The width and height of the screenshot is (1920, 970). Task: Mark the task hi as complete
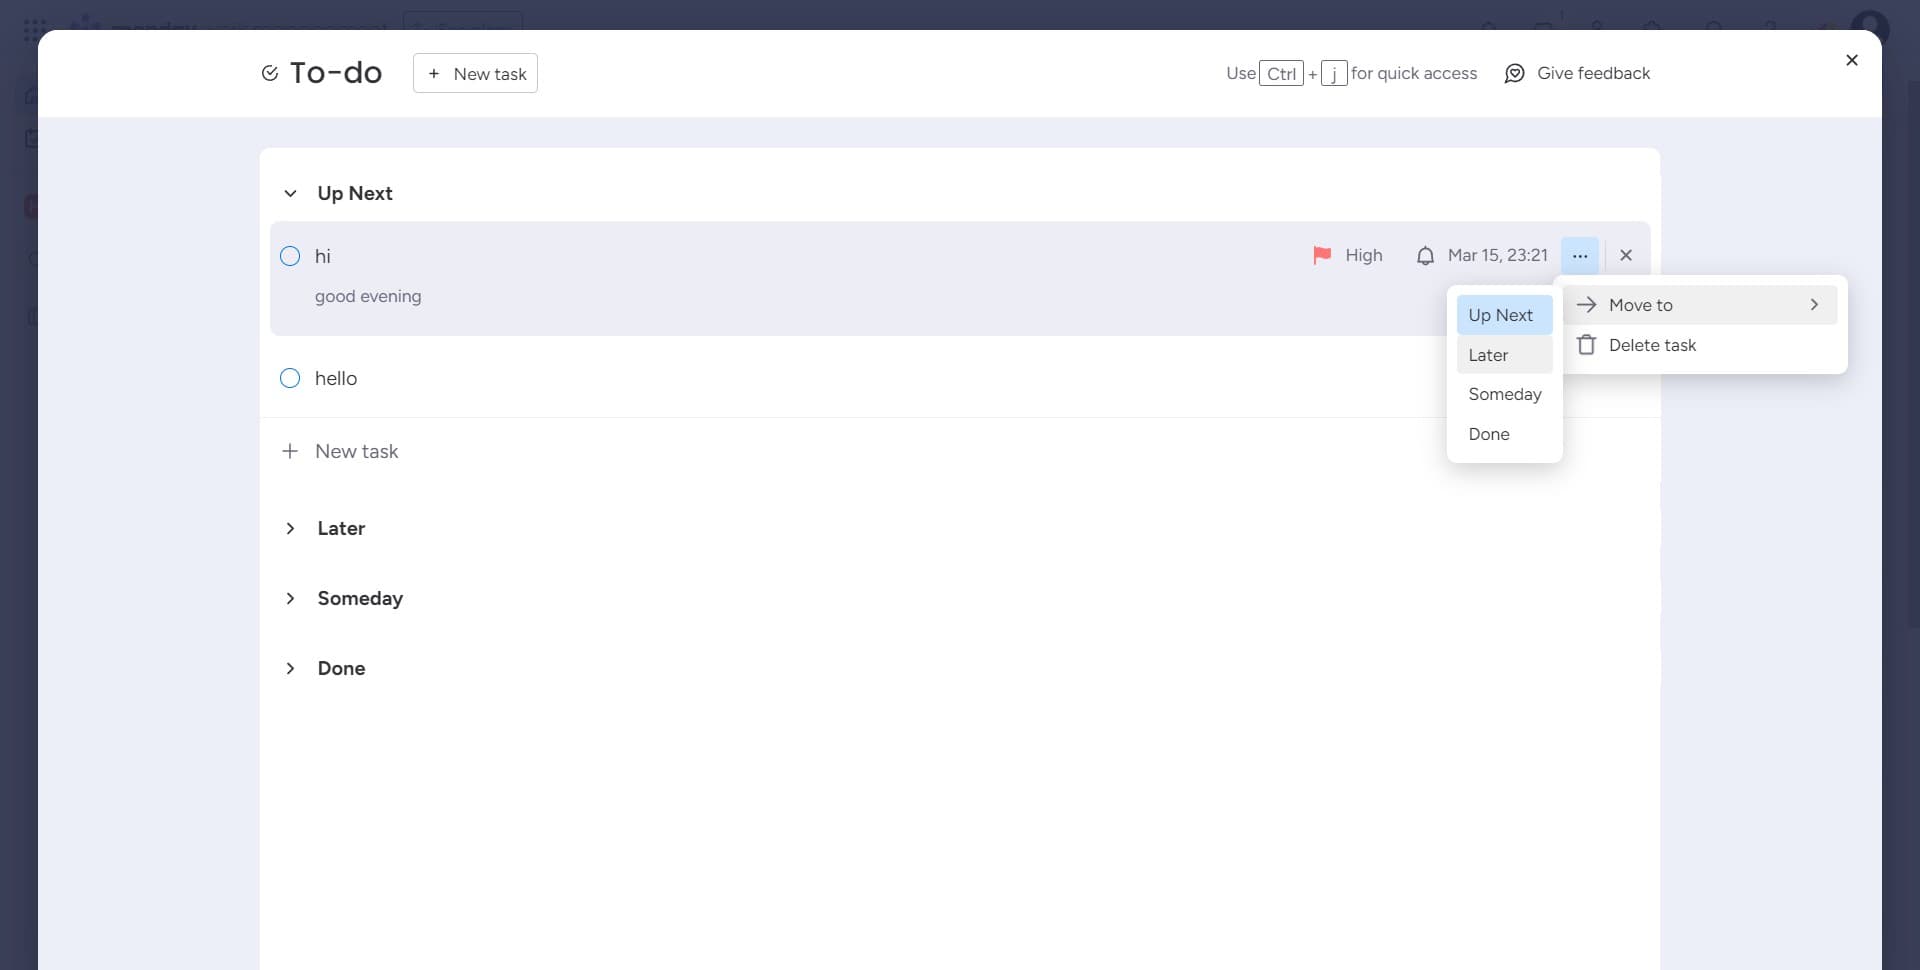pyautogui.click(x=290, y=256)
